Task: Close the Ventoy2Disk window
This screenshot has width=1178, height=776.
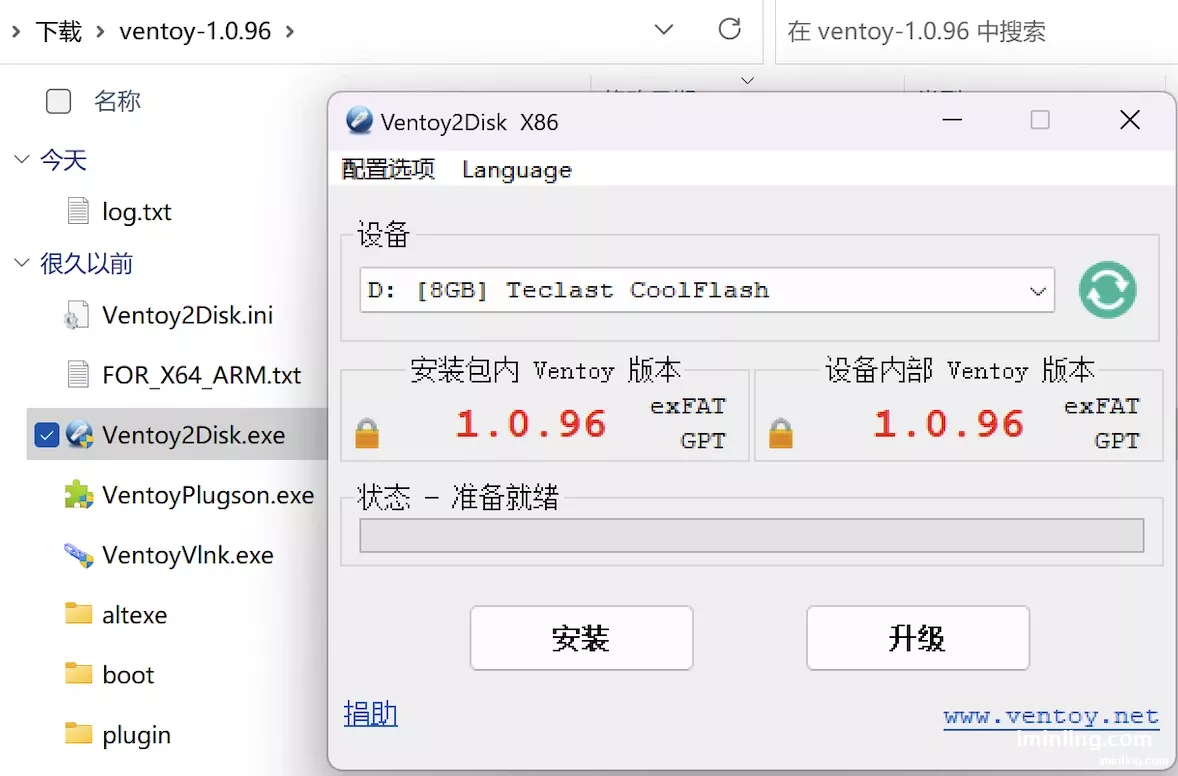Action: [x=1129, y=120]
